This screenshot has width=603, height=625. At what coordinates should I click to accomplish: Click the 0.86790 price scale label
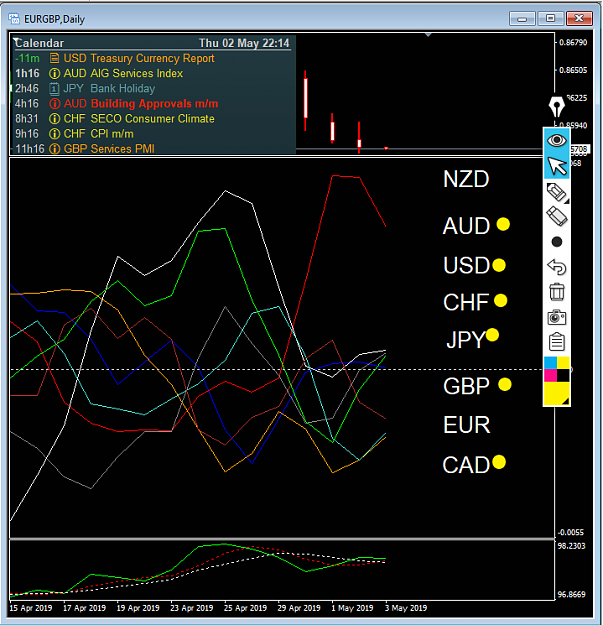click(573, 42)
